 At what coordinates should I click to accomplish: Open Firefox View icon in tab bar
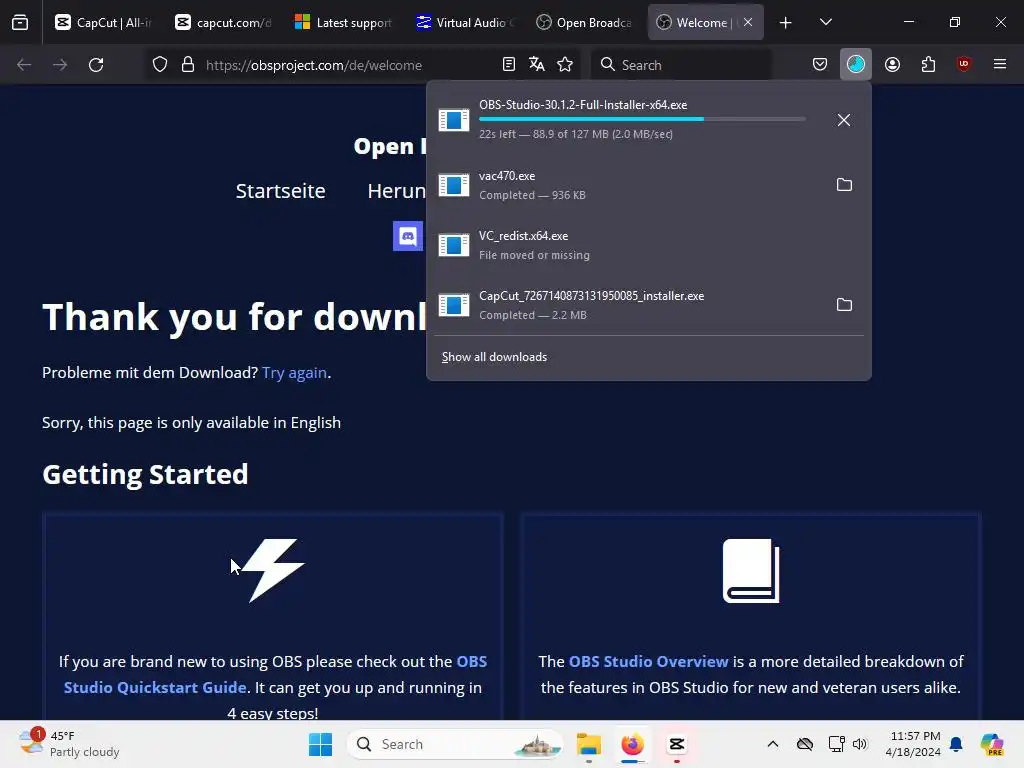click(20, 22)
